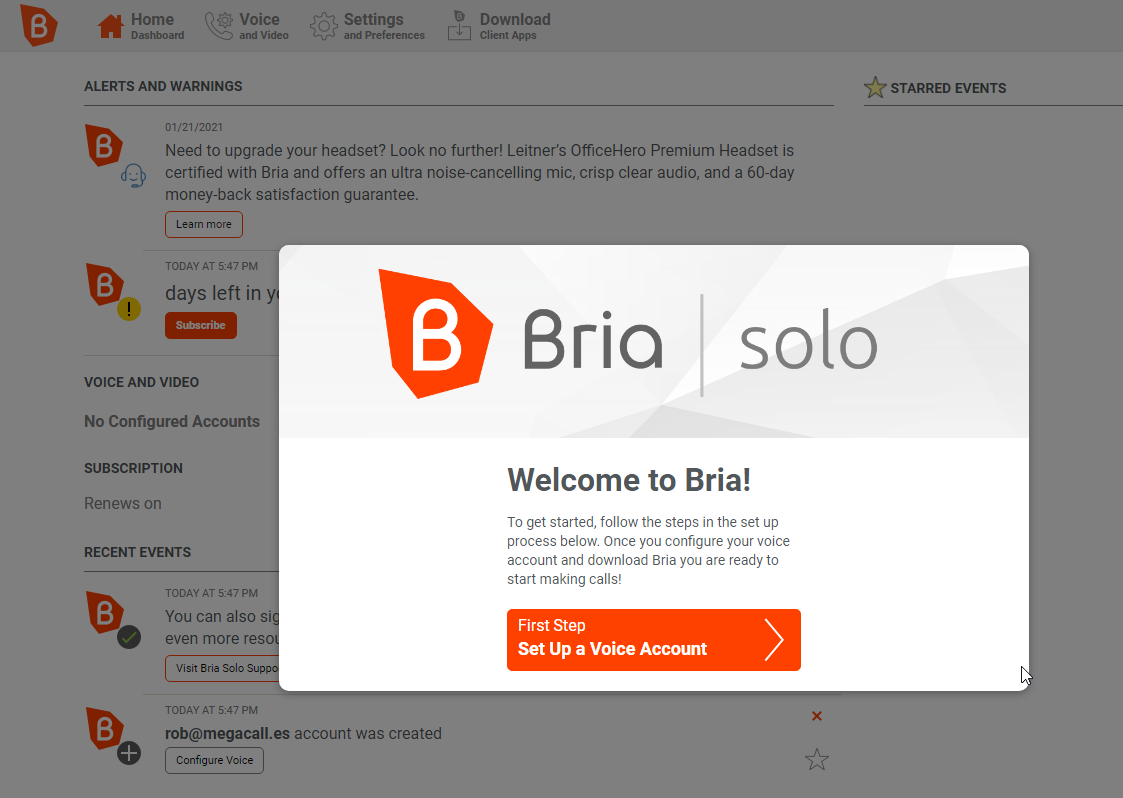Screen dimensions: 1123x798
Task: Click the Configure Voice button
Action: (x=214, y=760)
